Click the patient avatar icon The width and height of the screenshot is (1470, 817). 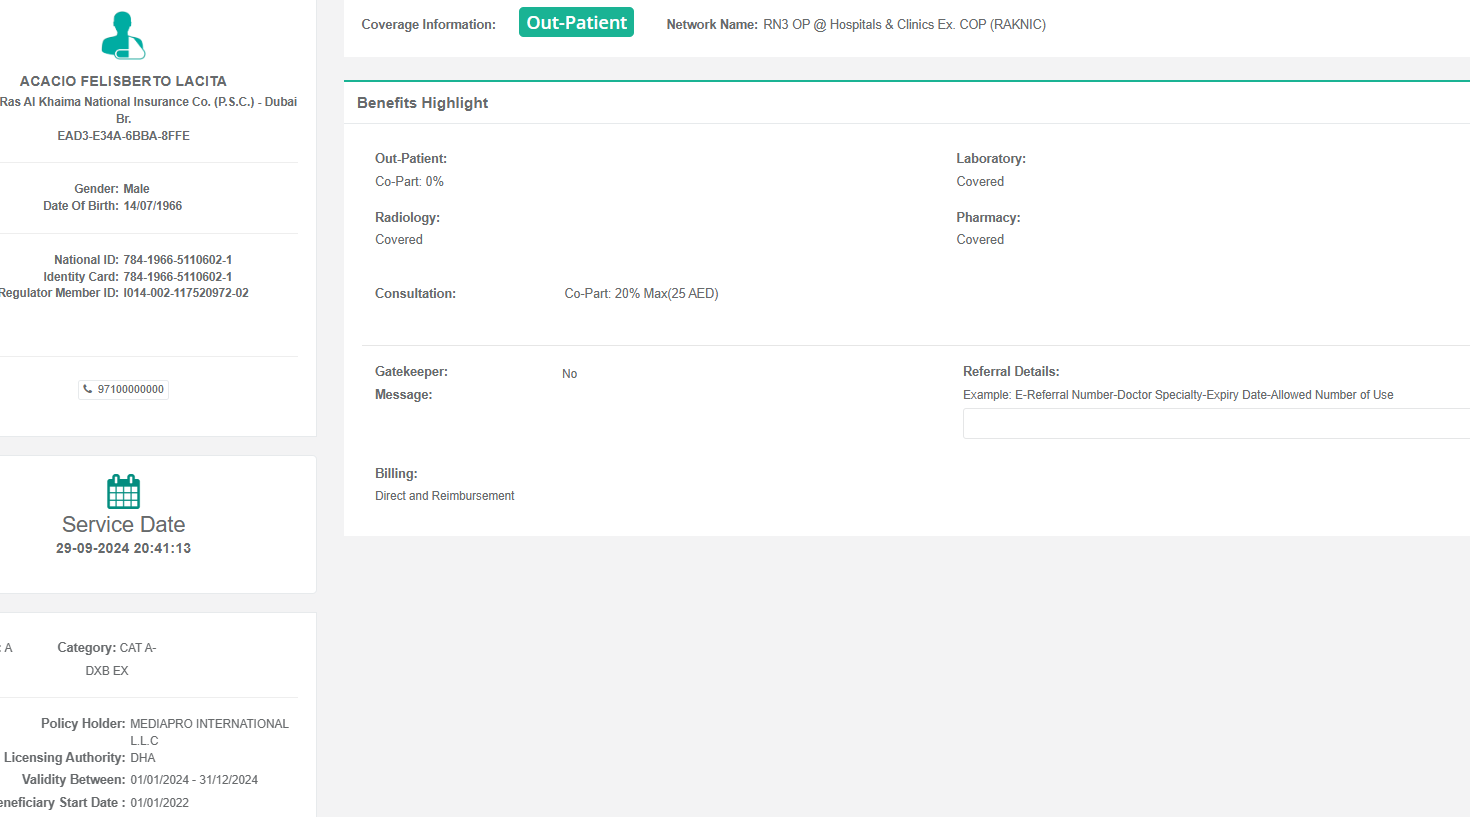pyautogui.click(x=123, y=36)
